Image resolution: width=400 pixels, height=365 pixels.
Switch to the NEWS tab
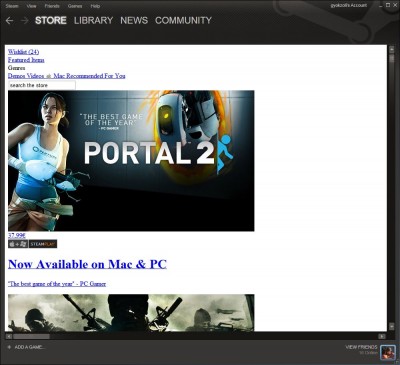134,20
